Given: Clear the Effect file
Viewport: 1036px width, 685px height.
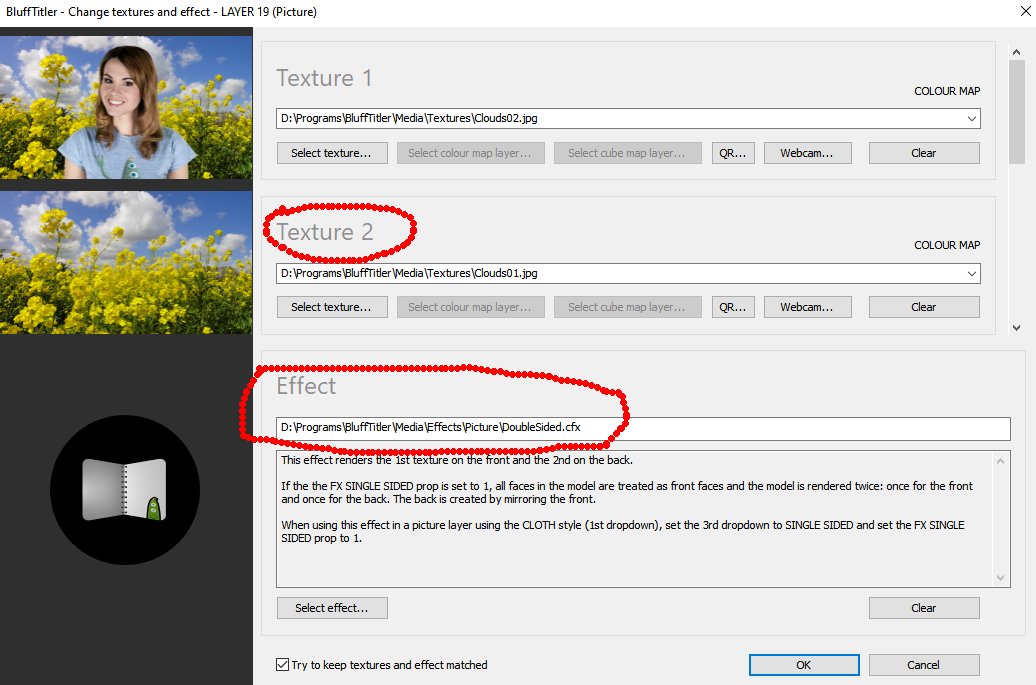Looking at the screenshot, I should tap(924, 608).
